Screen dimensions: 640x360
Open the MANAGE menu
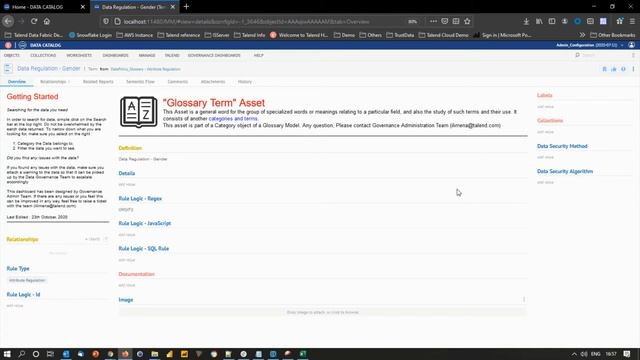tap(147, 55)
